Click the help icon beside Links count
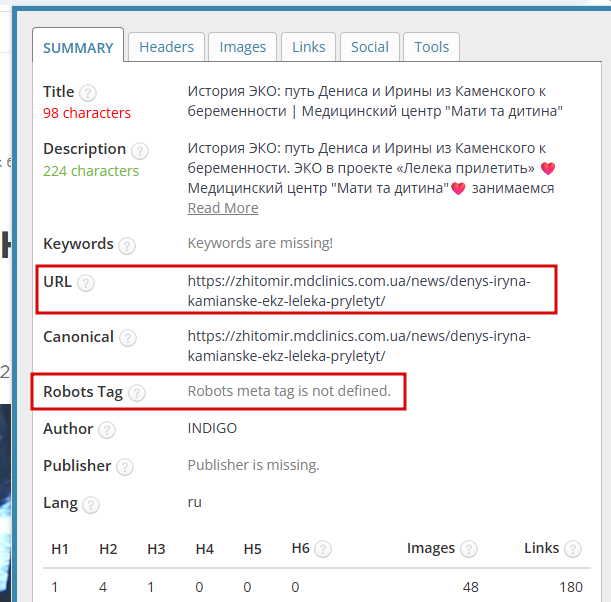611x602 pixels. coord(573,549)
